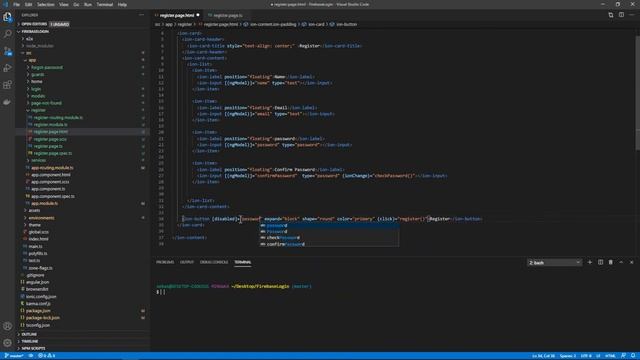Image resolution: width=640 pixels, height=360 pixels.
Task: Open the Run and Debug view icon
Action: point(7,68)
